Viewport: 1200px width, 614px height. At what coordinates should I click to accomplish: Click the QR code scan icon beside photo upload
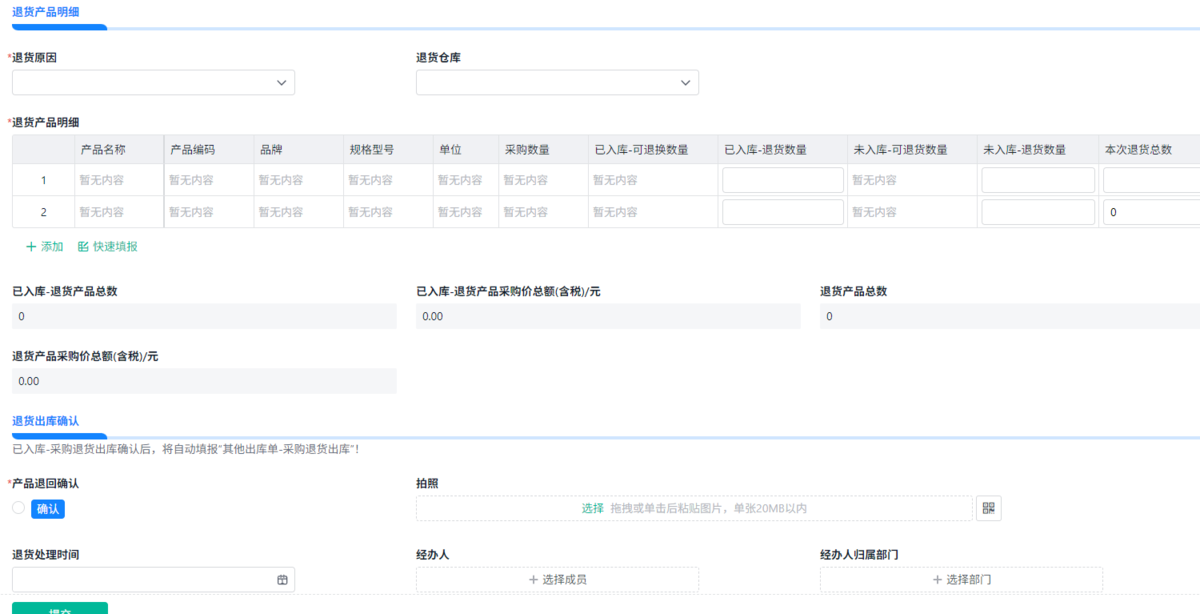coord(988,508)
